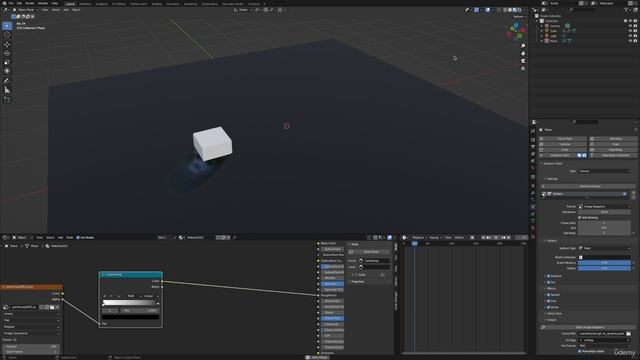Open the Global transform orientation dropdown
The height and width of the screenshot is (360, 640).
click(x=243, y=10)
